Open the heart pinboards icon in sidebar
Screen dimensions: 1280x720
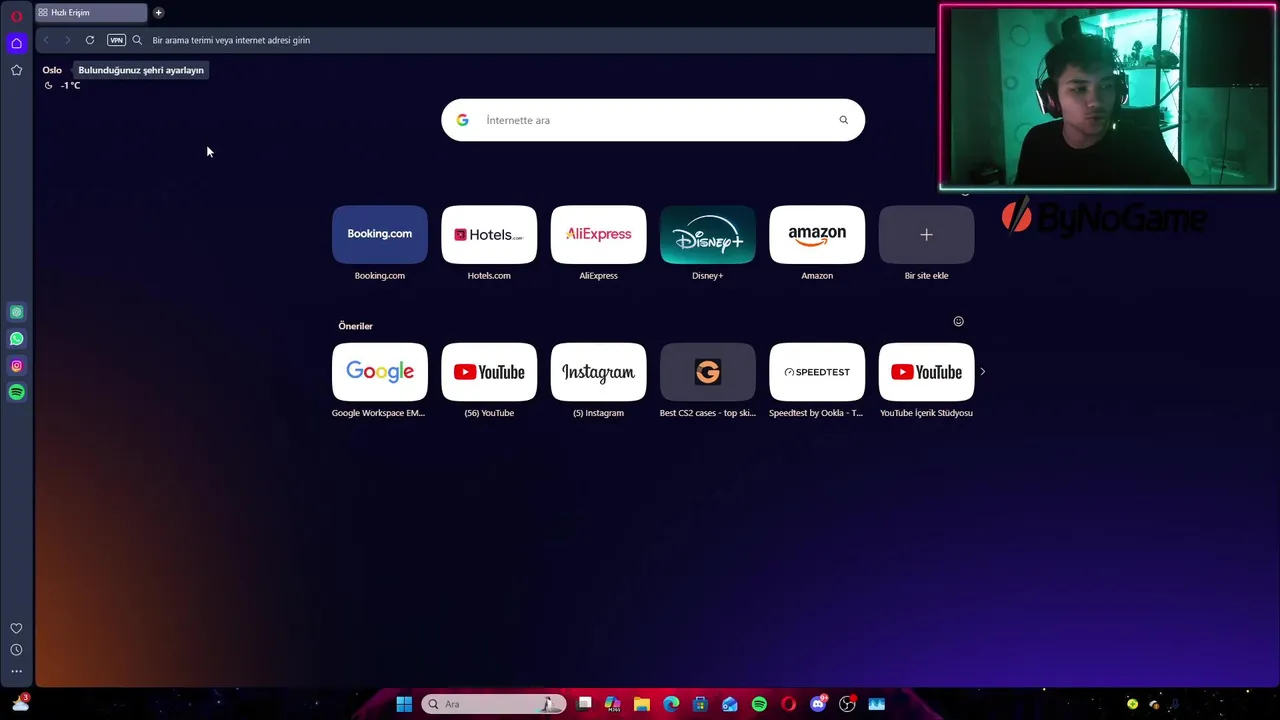pyautogui.click(x=16, y=628)
